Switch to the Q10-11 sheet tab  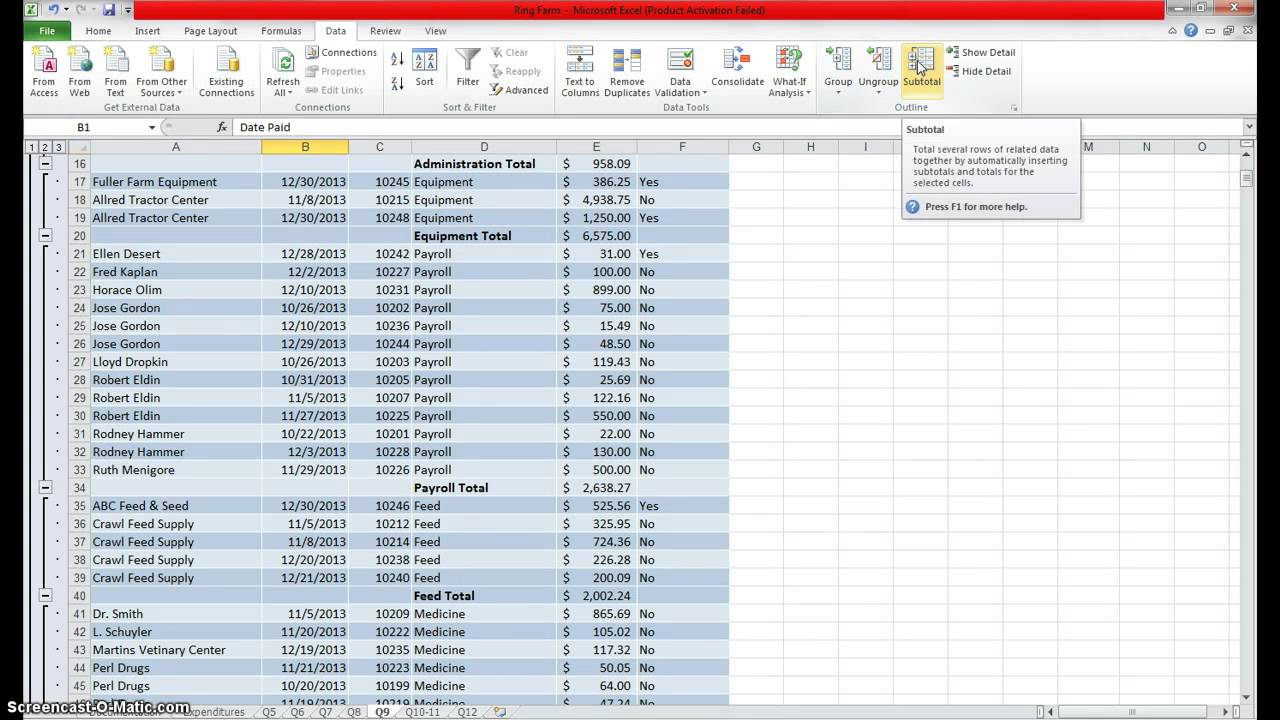(423, 712)
